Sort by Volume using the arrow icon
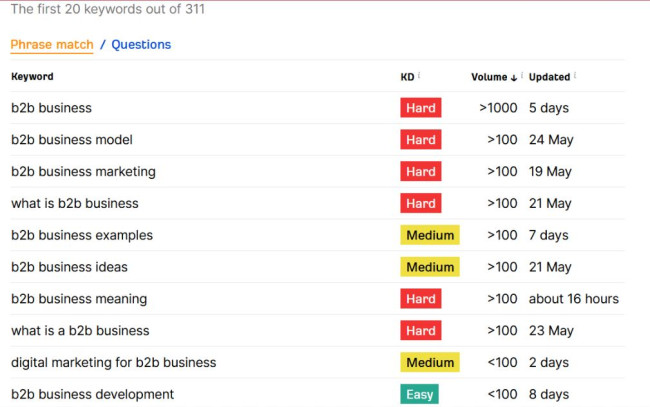Image resolution: width=650 pixels, height=407 pixels. point(514,77)
